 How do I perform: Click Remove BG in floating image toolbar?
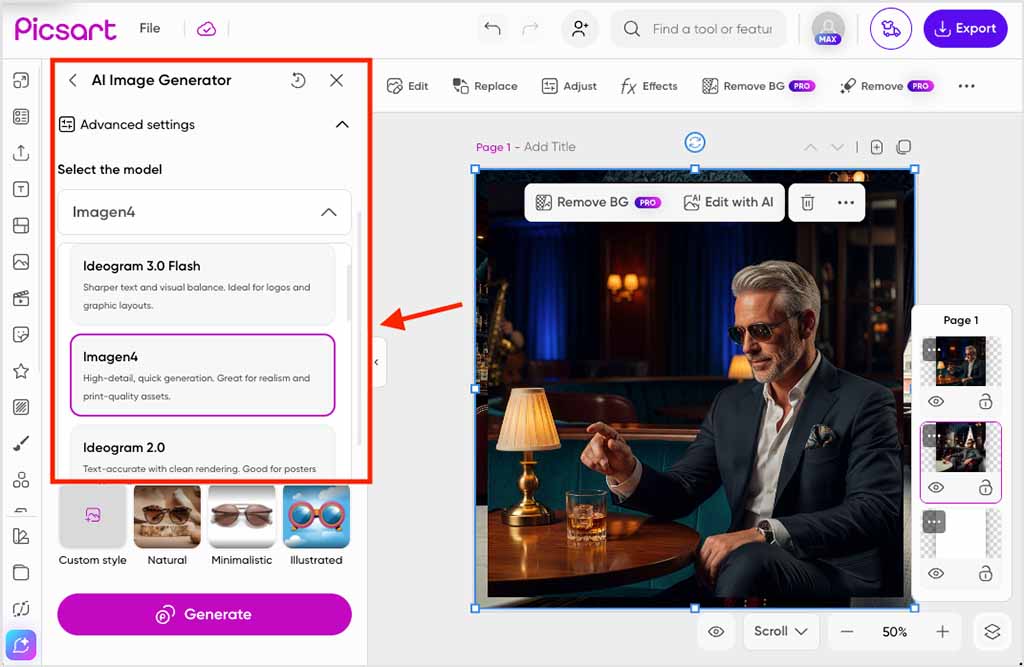click(598, 203)
